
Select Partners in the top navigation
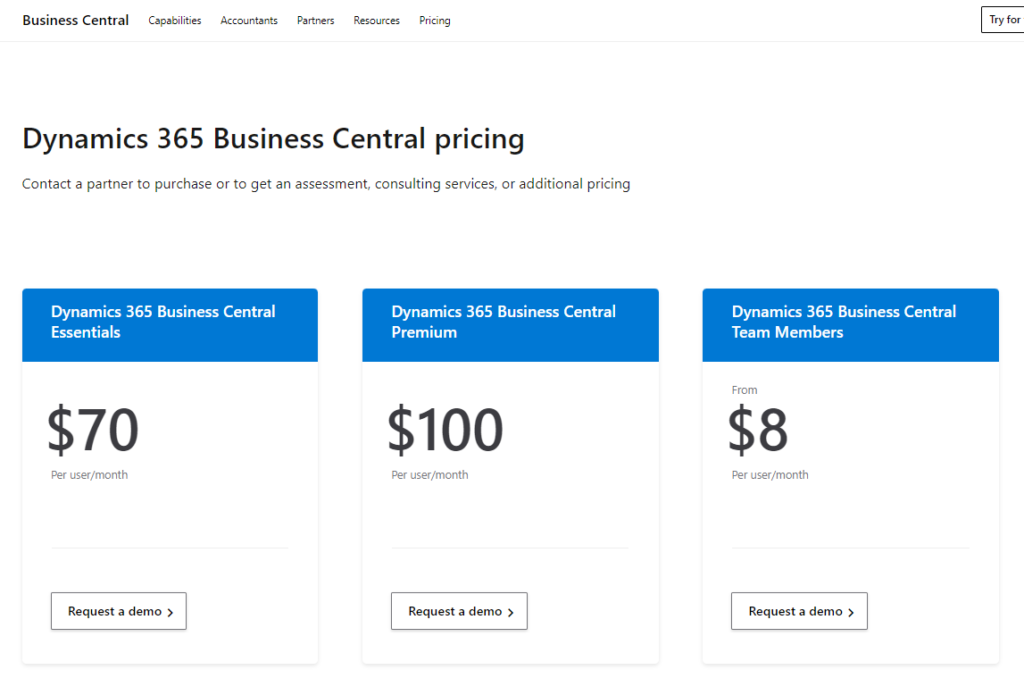[315, 20]
